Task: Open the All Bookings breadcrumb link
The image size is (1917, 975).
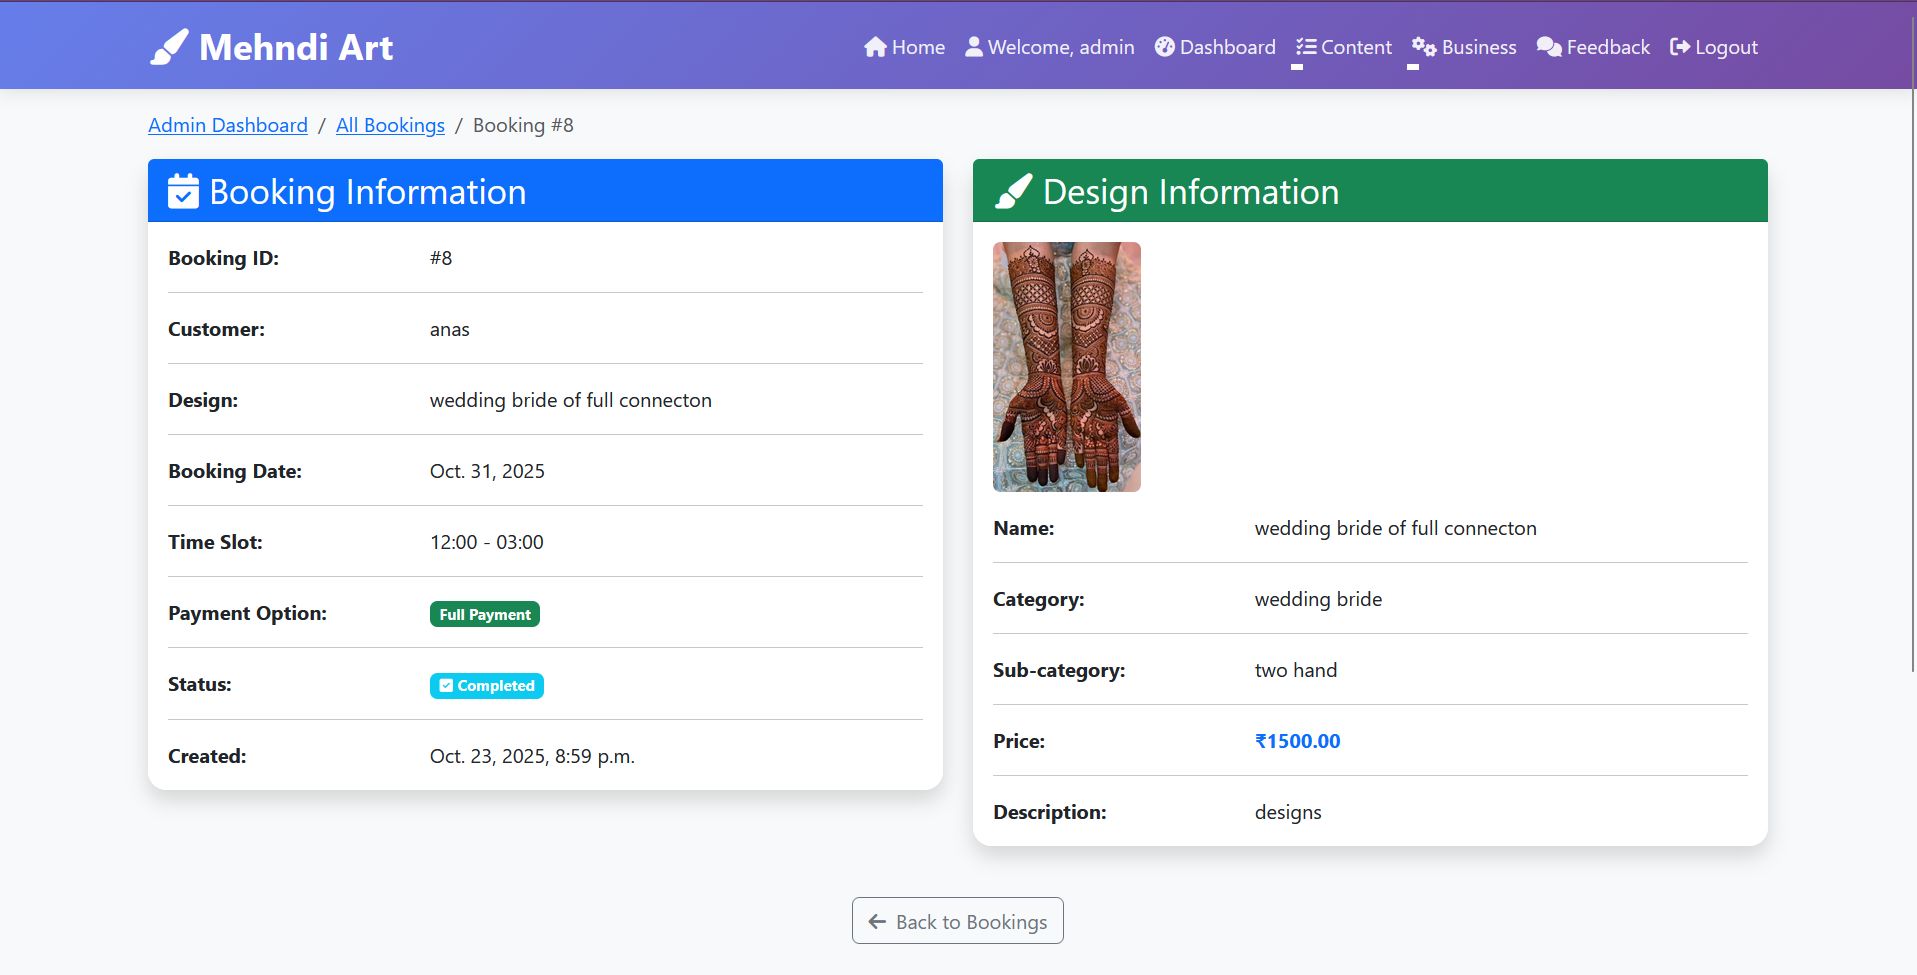Action: pyautogui.click(x=390, y=125)
